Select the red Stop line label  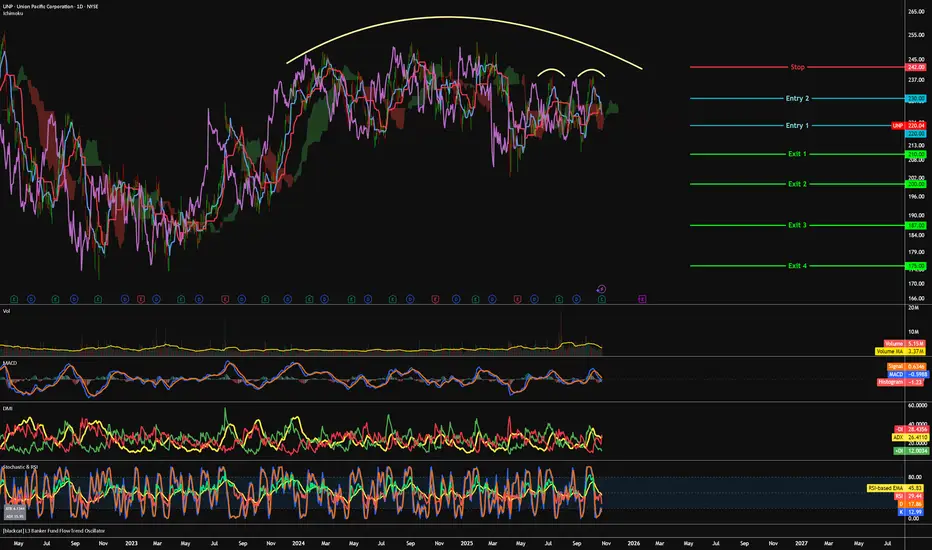tap(797, 67)
